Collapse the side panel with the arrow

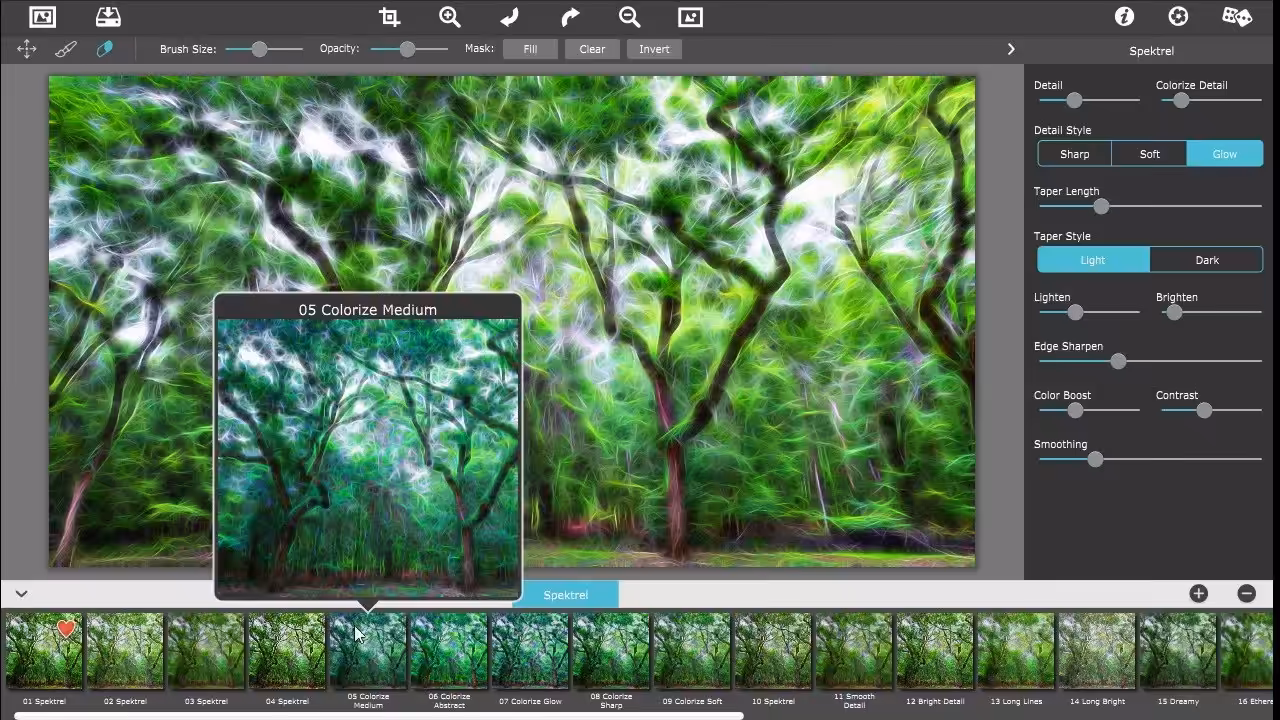[x=1011, y=49]
